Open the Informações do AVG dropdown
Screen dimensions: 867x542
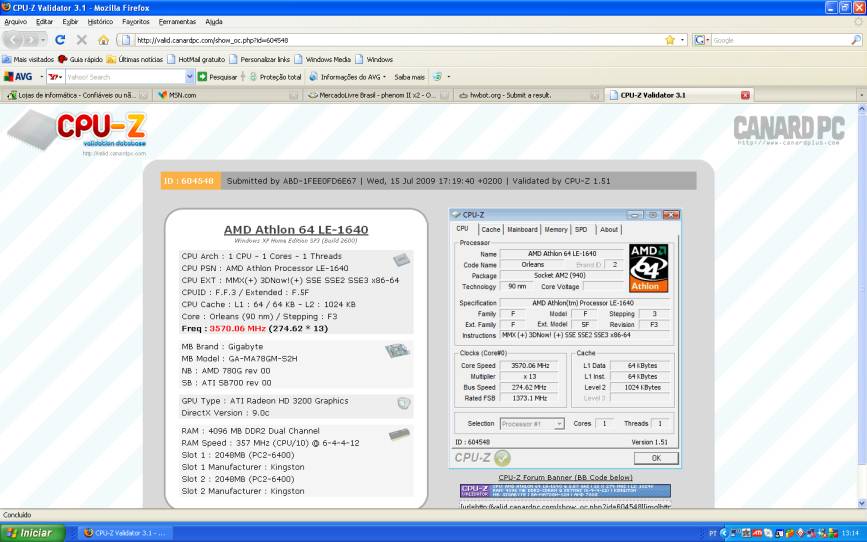point(348,77)
